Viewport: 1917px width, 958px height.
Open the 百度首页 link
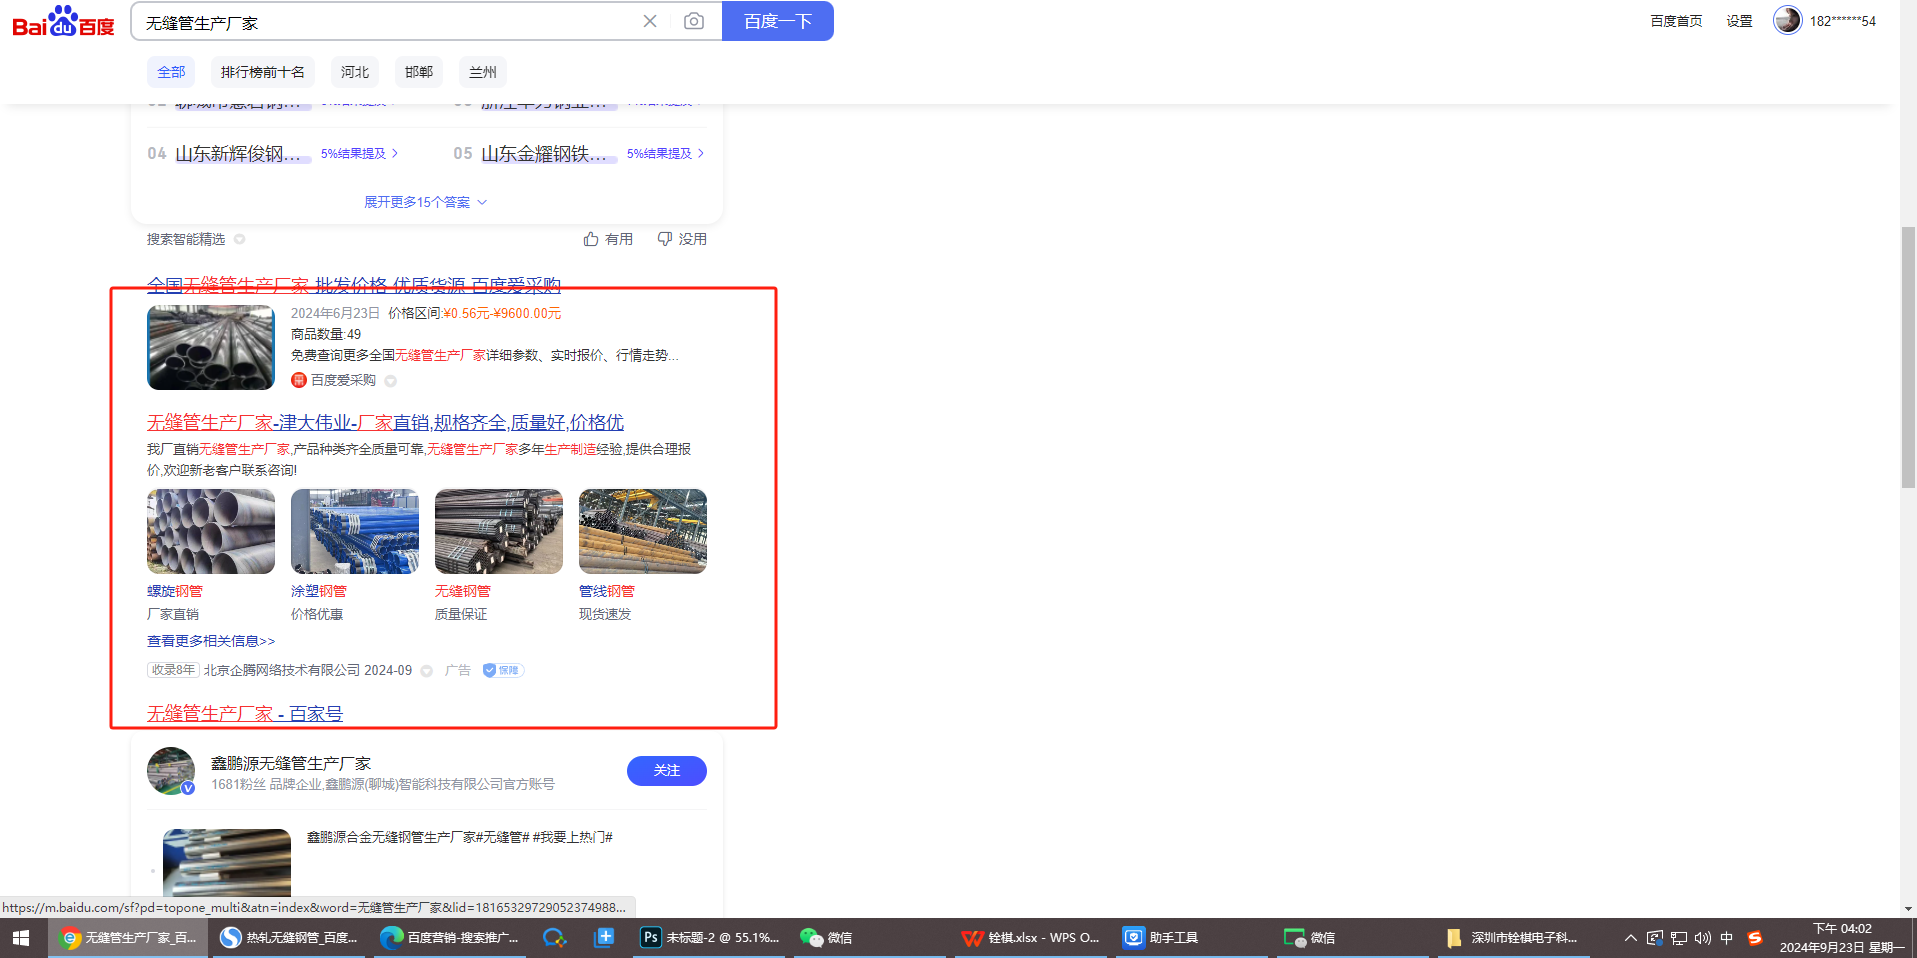[1676, 21]
